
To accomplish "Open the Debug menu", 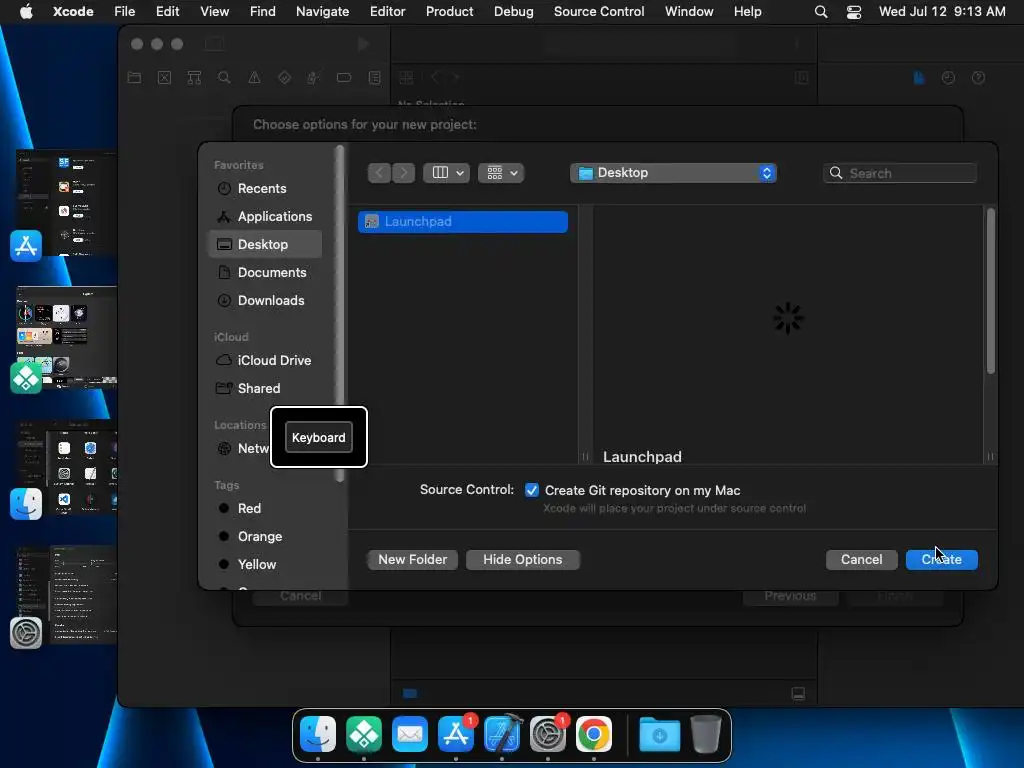I will [x=513, y=11].
